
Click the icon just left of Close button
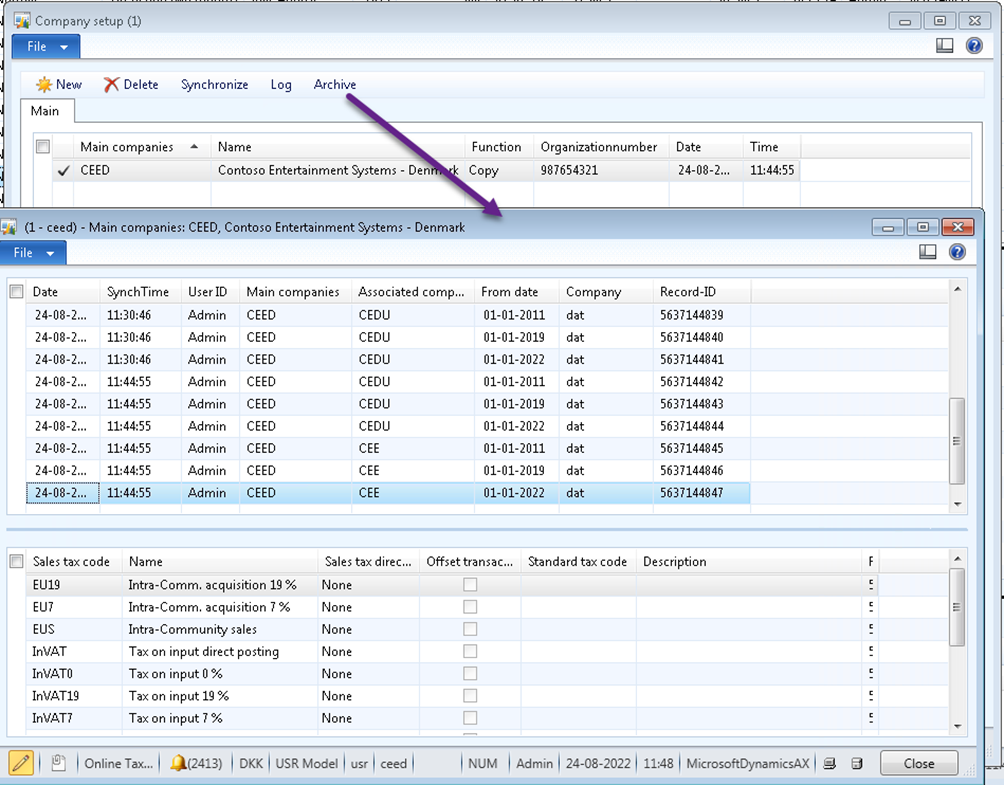[x=857, y=763]
